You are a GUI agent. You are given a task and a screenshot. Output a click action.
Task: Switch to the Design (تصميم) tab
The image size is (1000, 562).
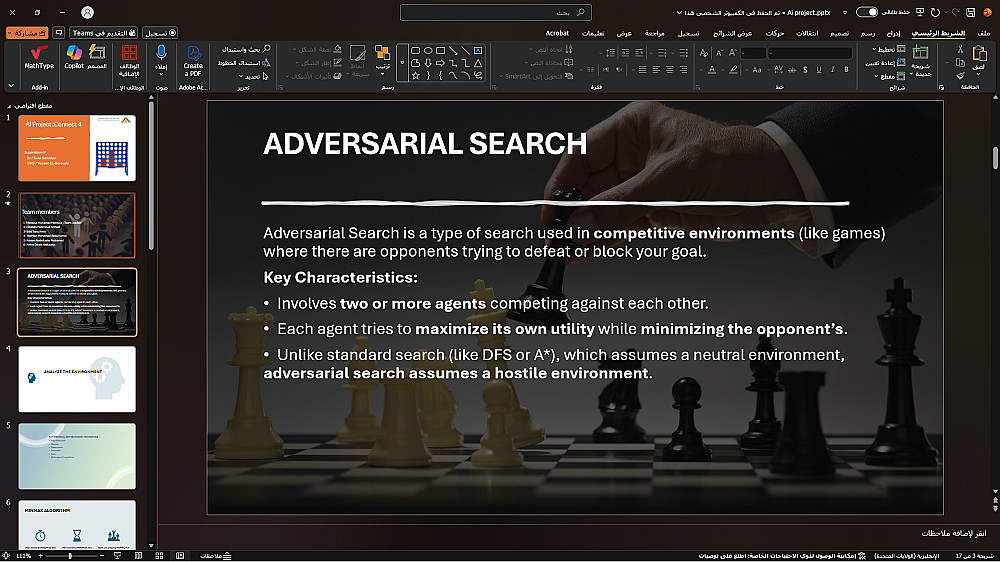839,33
